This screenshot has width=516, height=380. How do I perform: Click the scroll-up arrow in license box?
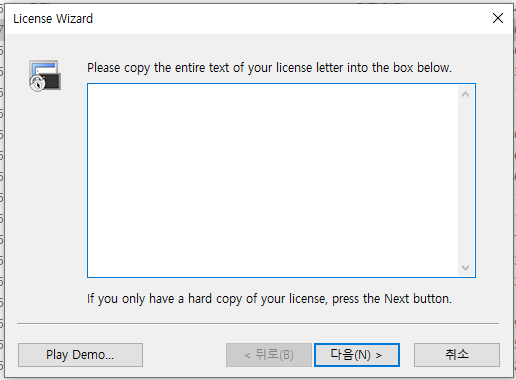(466, 95)
